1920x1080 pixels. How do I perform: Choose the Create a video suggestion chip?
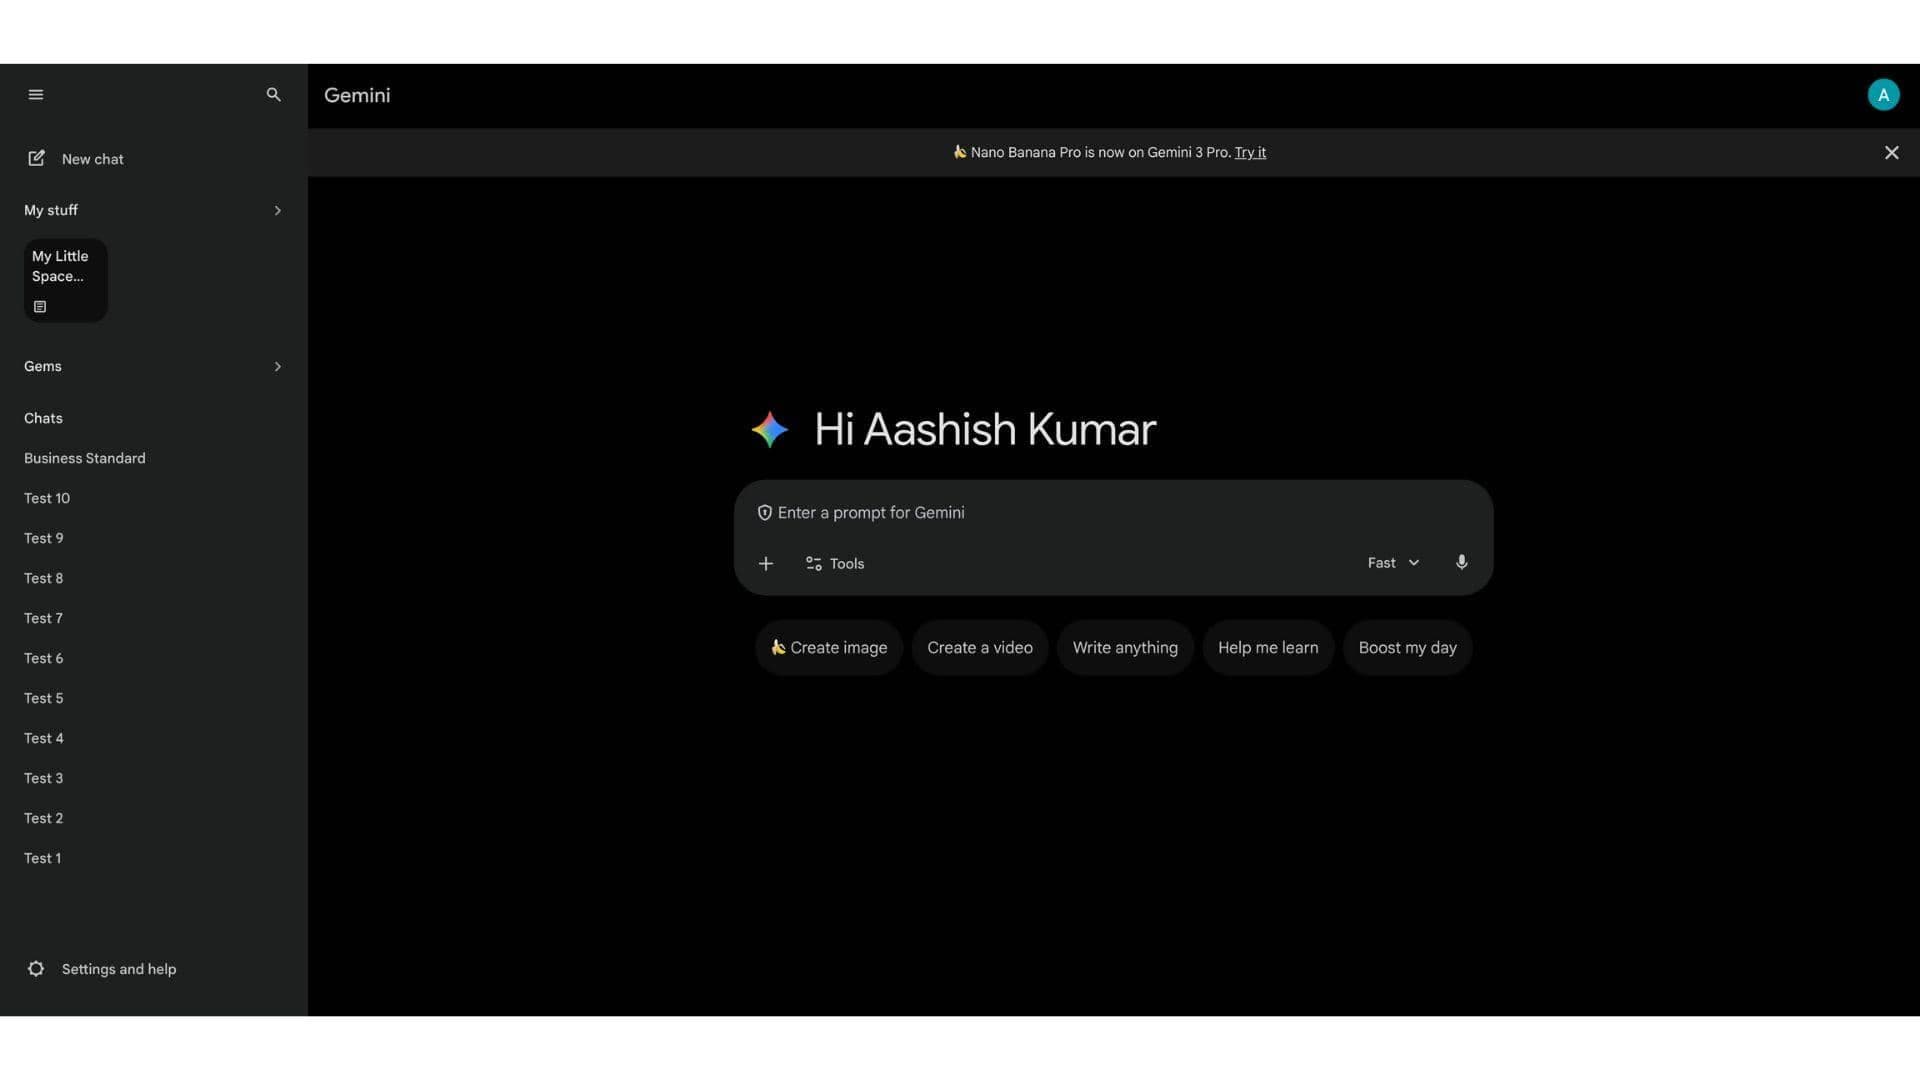pos(980,648)
